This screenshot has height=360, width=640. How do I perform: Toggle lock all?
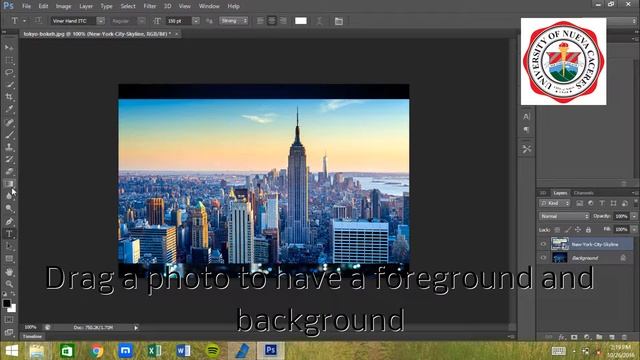[589, 230]
